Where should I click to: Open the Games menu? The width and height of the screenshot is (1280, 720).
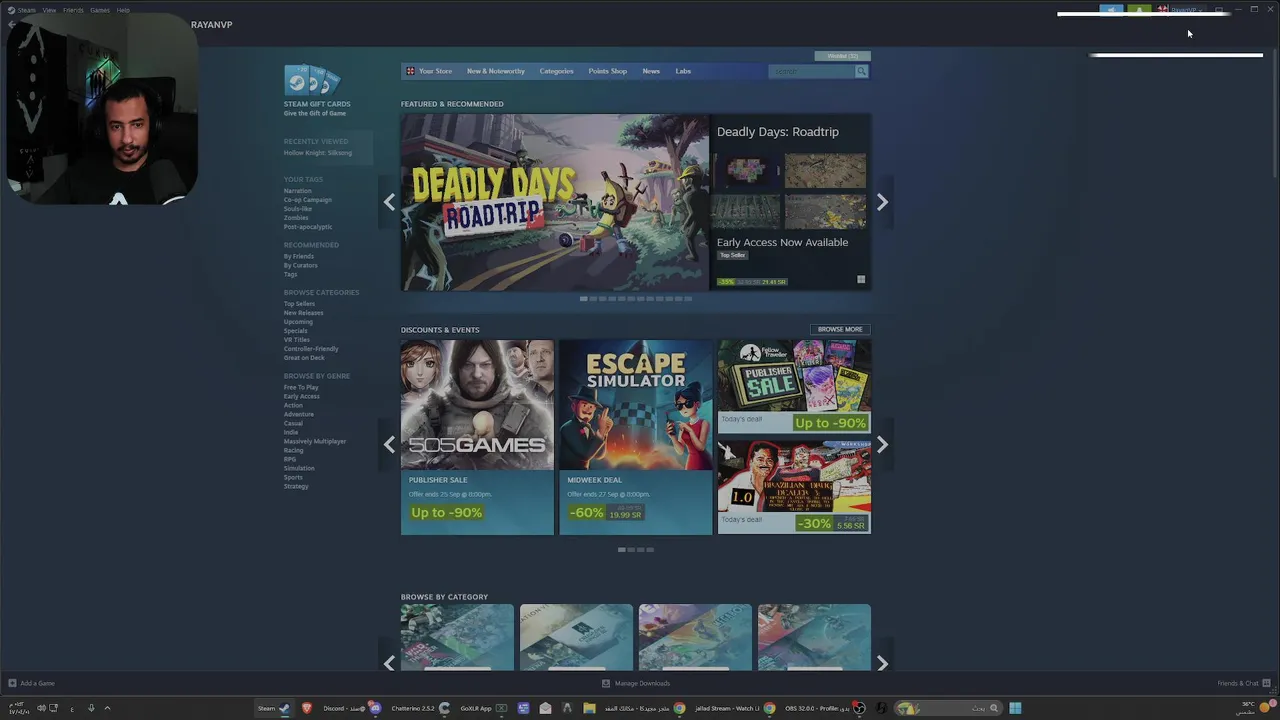tap(100, 10)
